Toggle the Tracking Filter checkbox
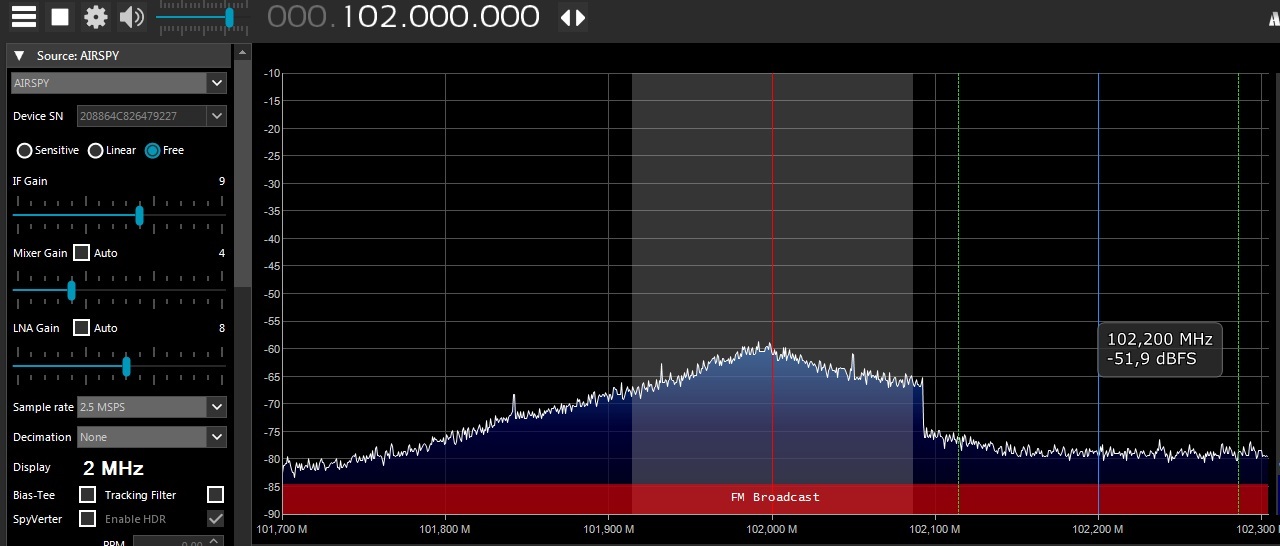 (x=215, y=494)
